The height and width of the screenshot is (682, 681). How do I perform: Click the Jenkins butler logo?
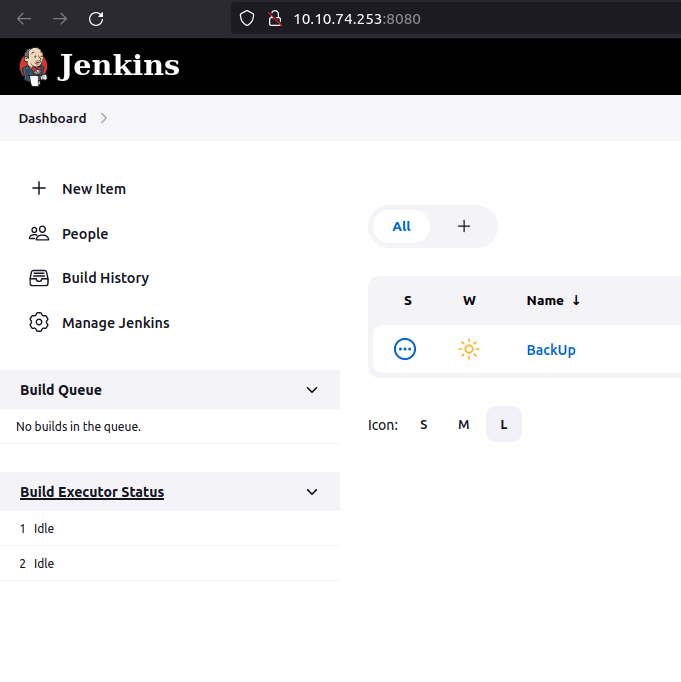33,67
